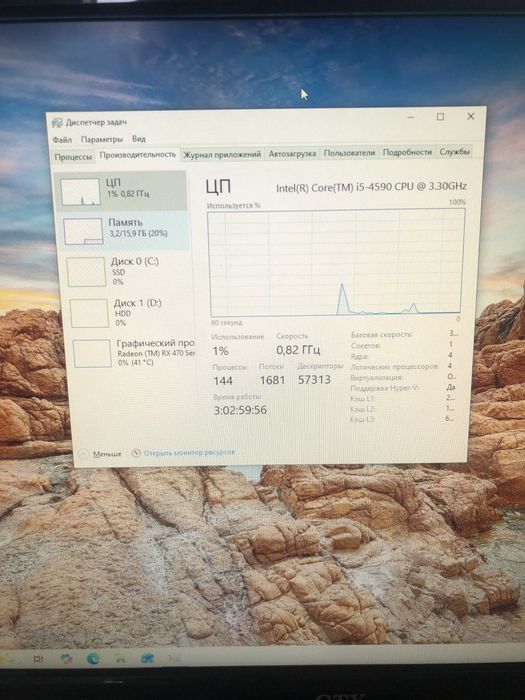
Task: Switch to the Процессы tab
Action: (73, 157)
